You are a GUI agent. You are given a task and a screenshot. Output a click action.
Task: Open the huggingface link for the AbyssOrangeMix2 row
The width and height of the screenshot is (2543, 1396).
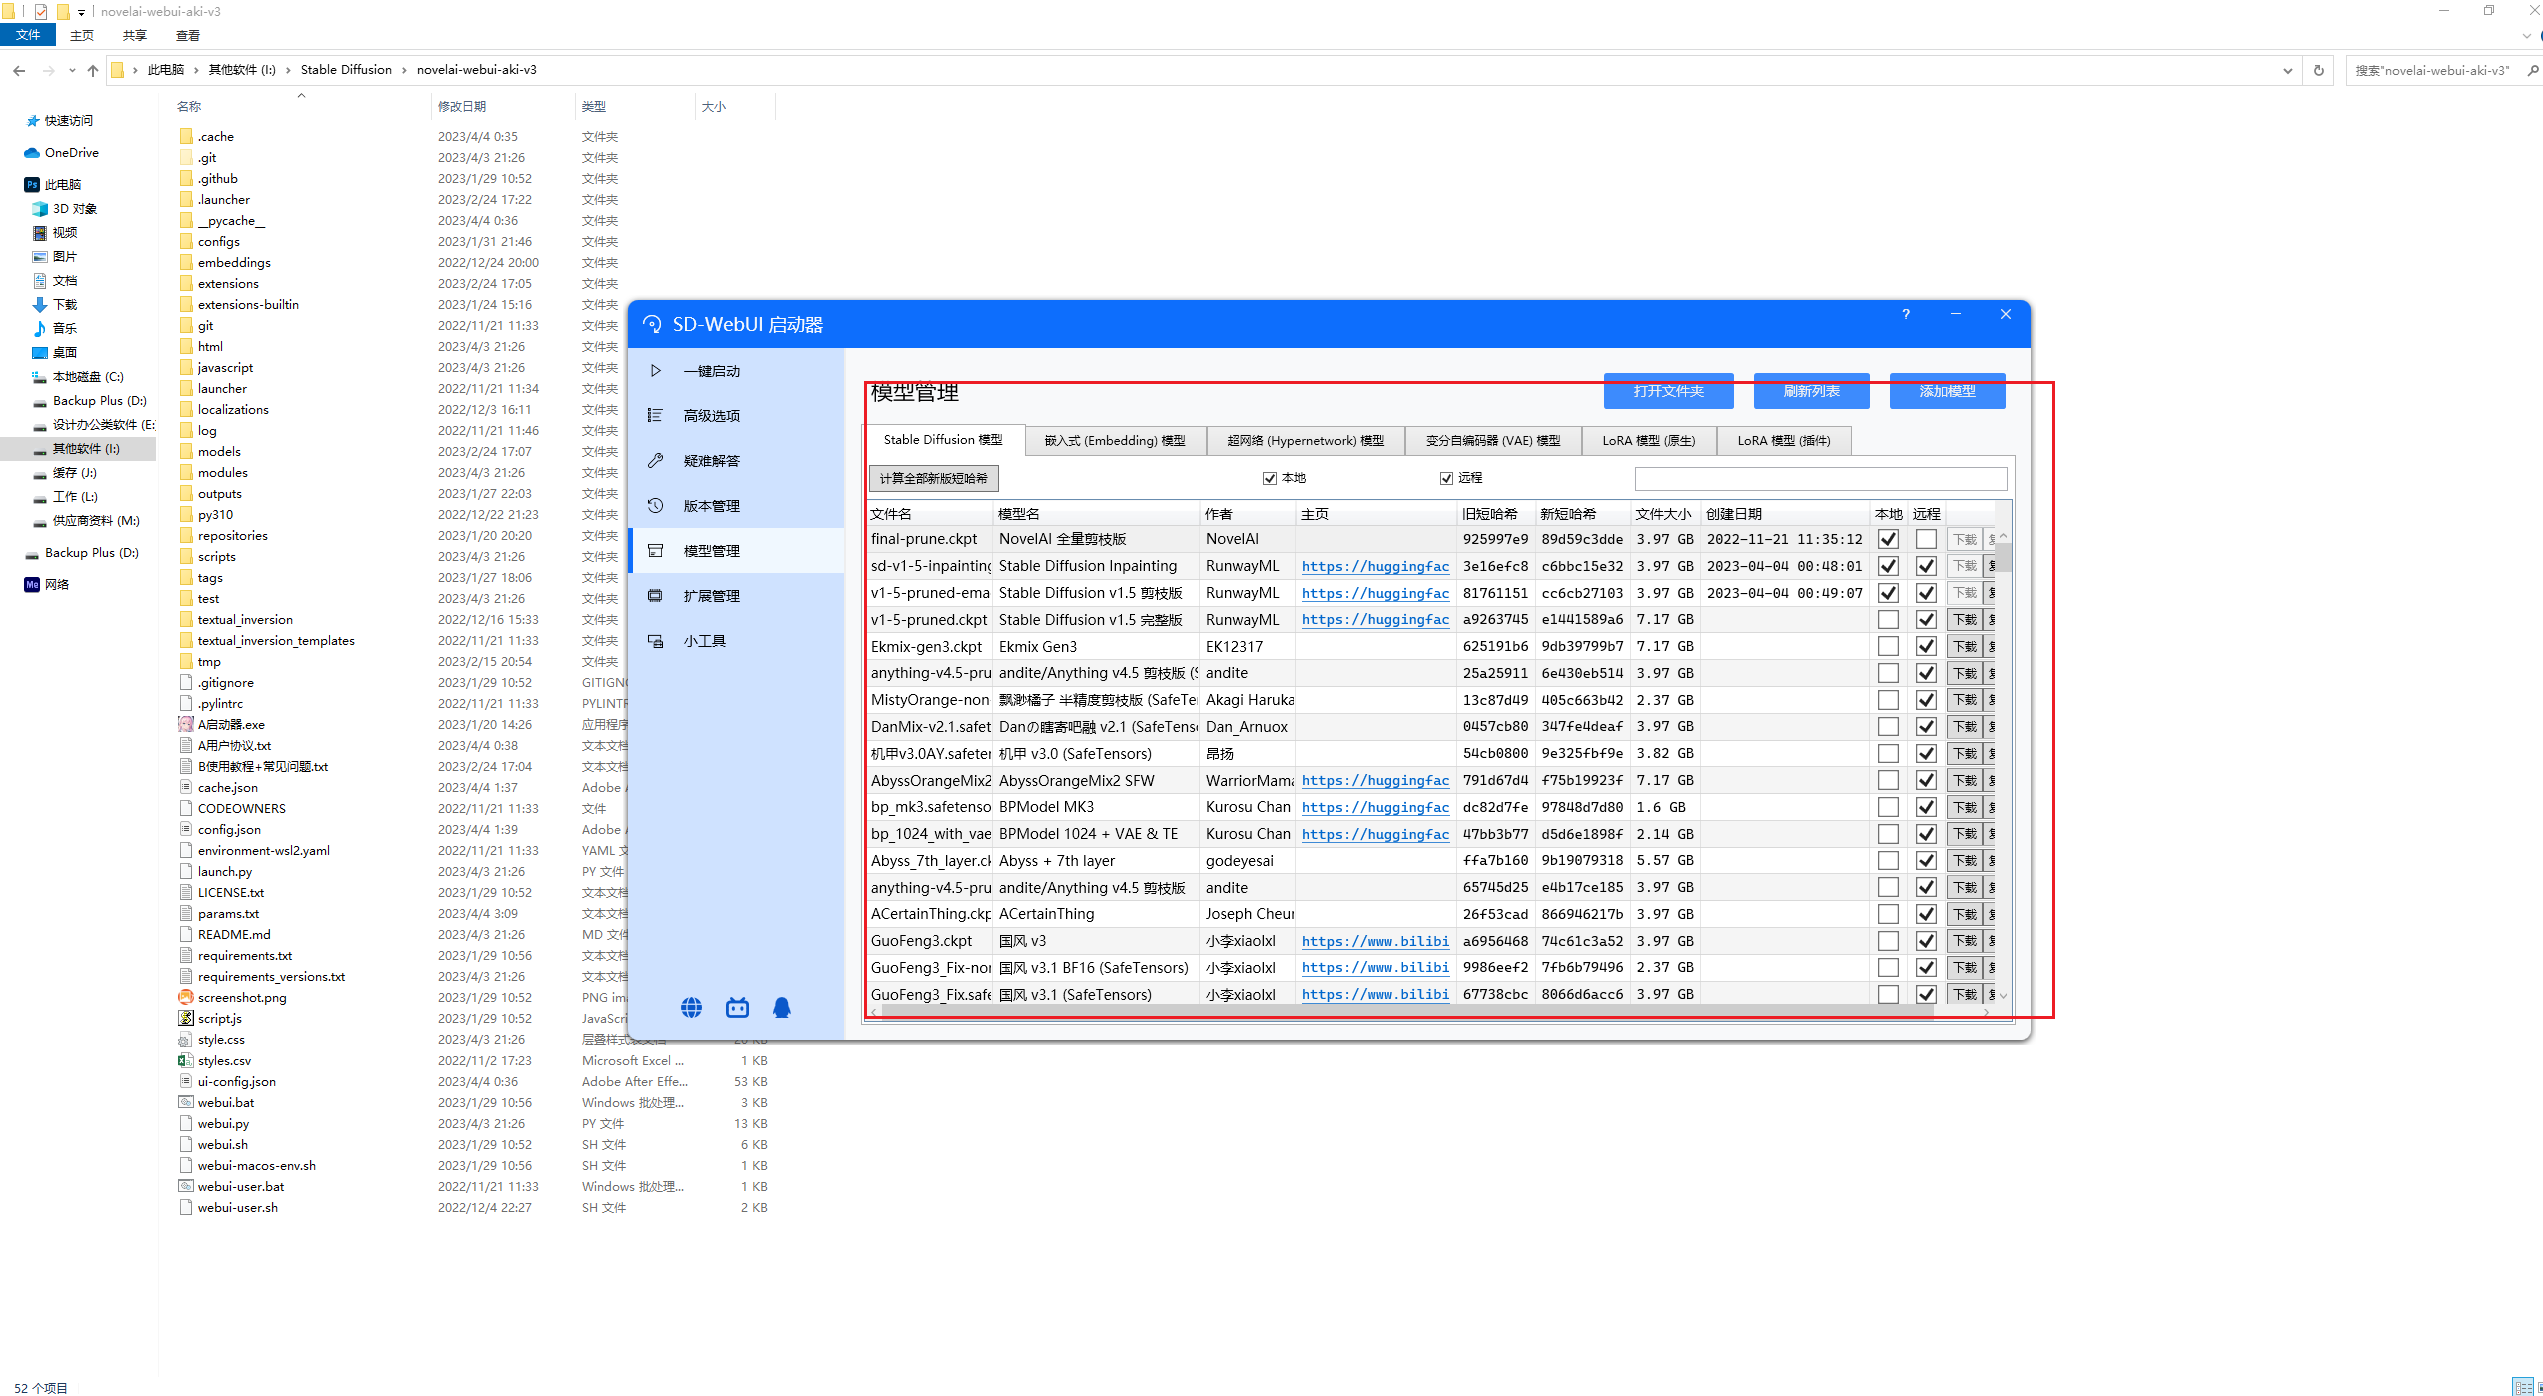click(1375, 781)
